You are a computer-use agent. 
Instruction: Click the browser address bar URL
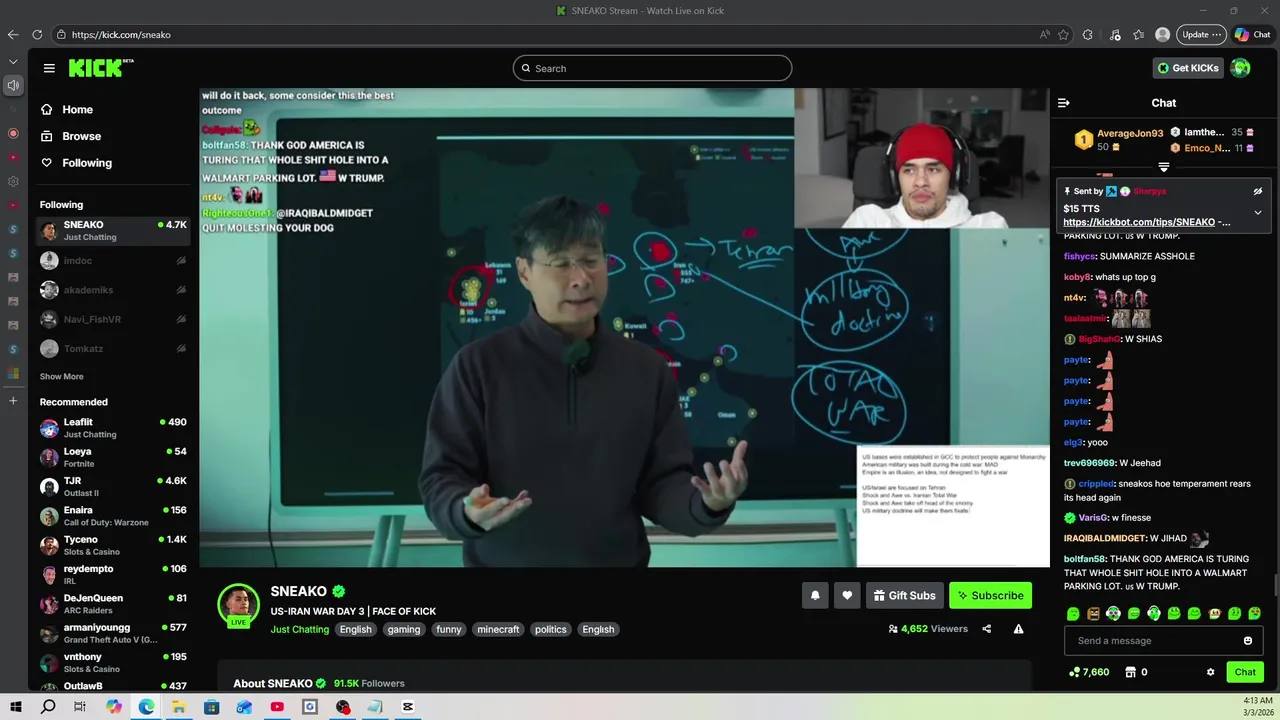pyautogui.click(x=121, y=35)
